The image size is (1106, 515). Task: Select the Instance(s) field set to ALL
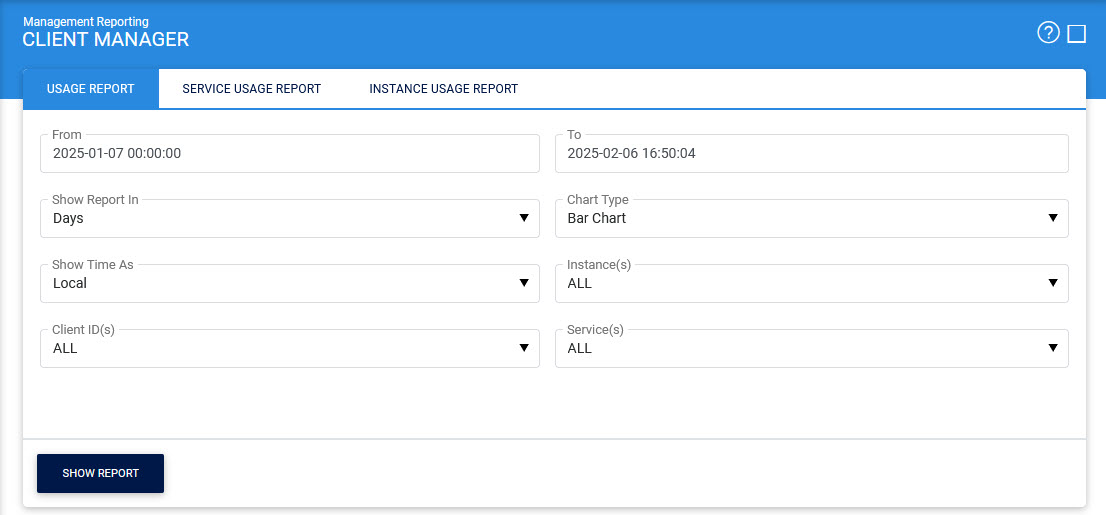800,284
